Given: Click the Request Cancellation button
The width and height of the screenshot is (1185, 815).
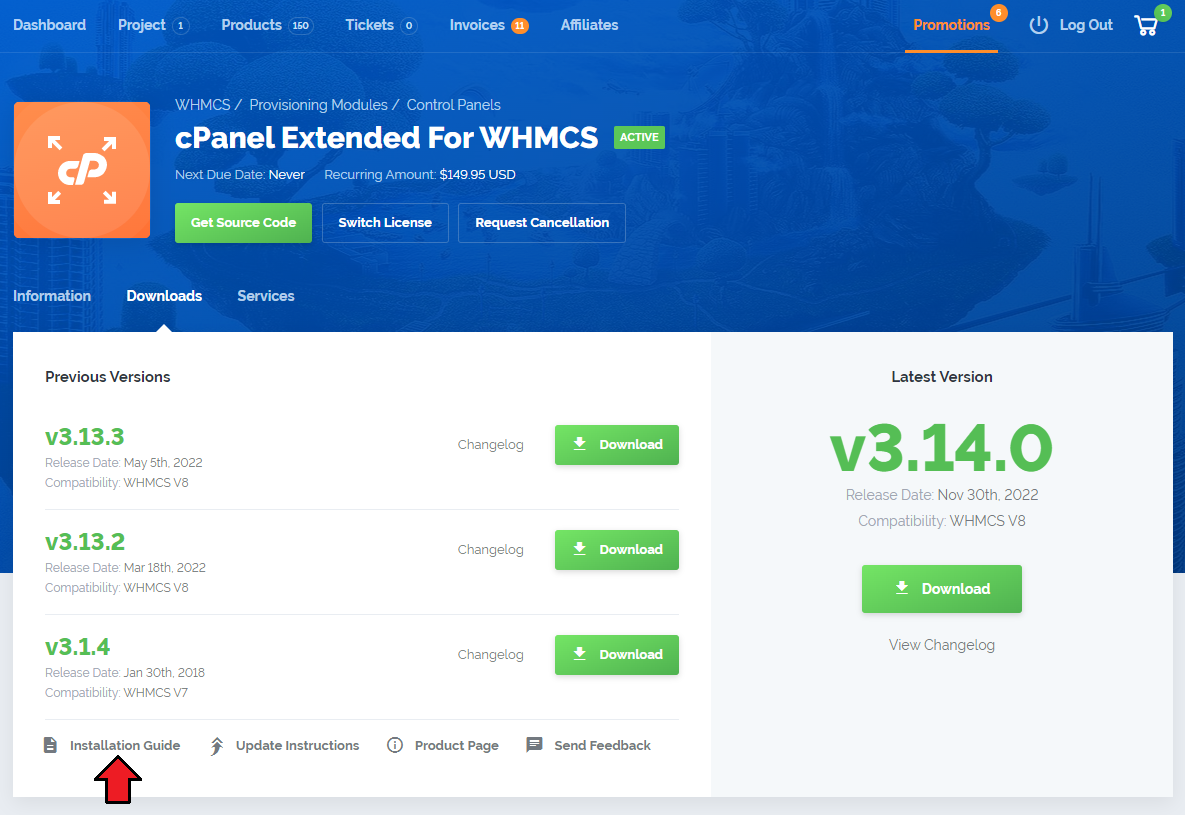Looking at the screenshot, I should coord(542,223).
